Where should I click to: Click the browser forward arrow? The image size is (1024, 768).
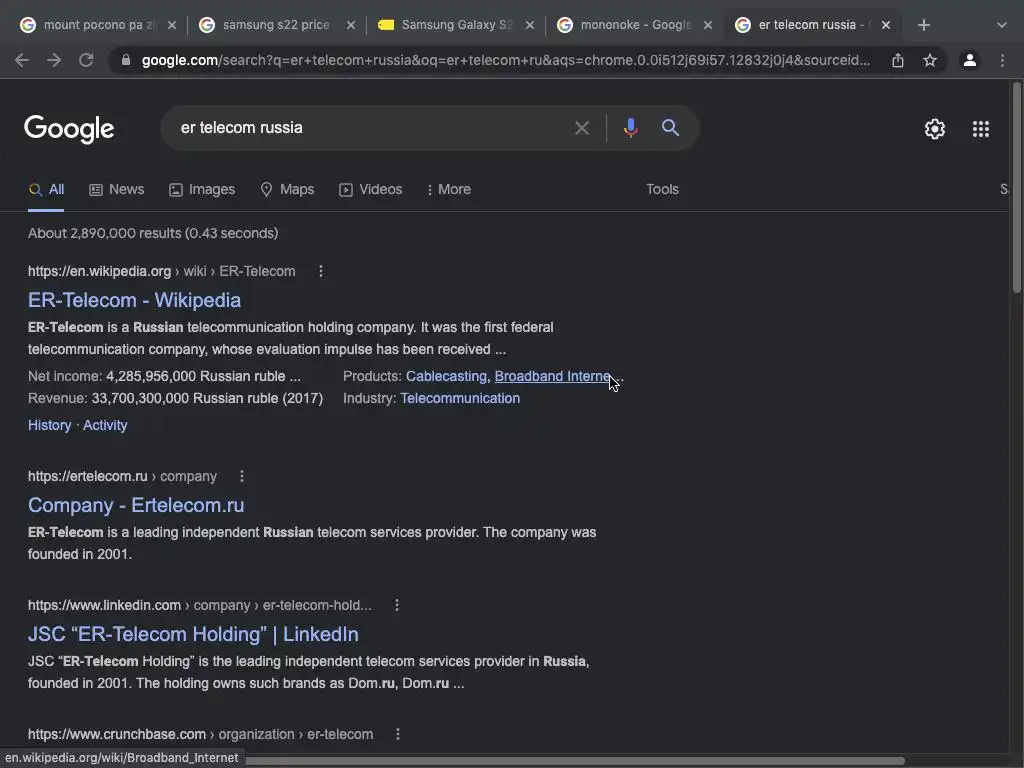pyautogui.click(x=54, y=60)
